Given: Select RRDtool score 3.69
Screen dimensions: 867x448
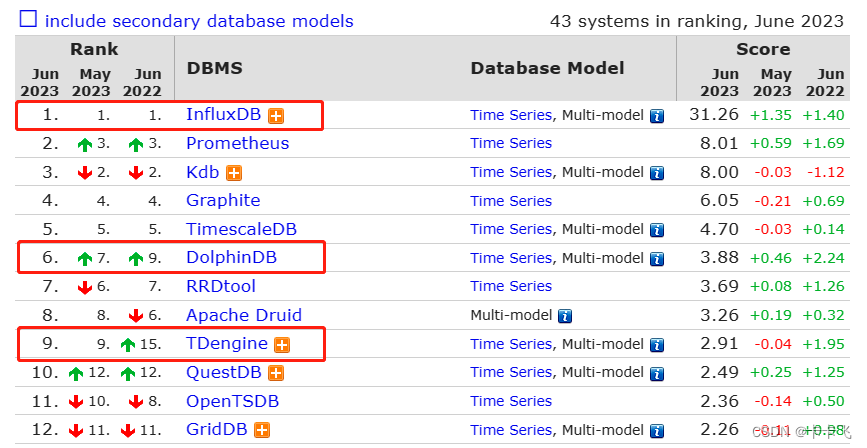Looking at the screenshot, I should tap(719, 286).
